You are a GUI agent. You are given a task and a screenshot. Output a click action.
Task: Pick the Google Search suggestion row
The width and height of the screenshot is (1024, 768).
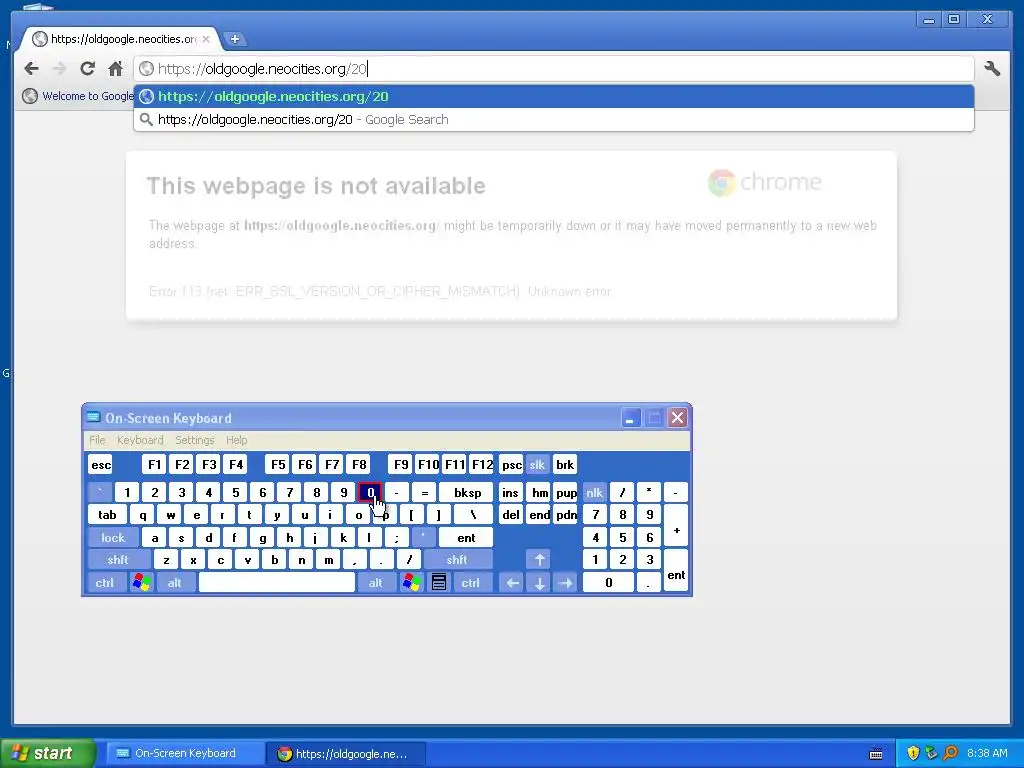[554, 120]
